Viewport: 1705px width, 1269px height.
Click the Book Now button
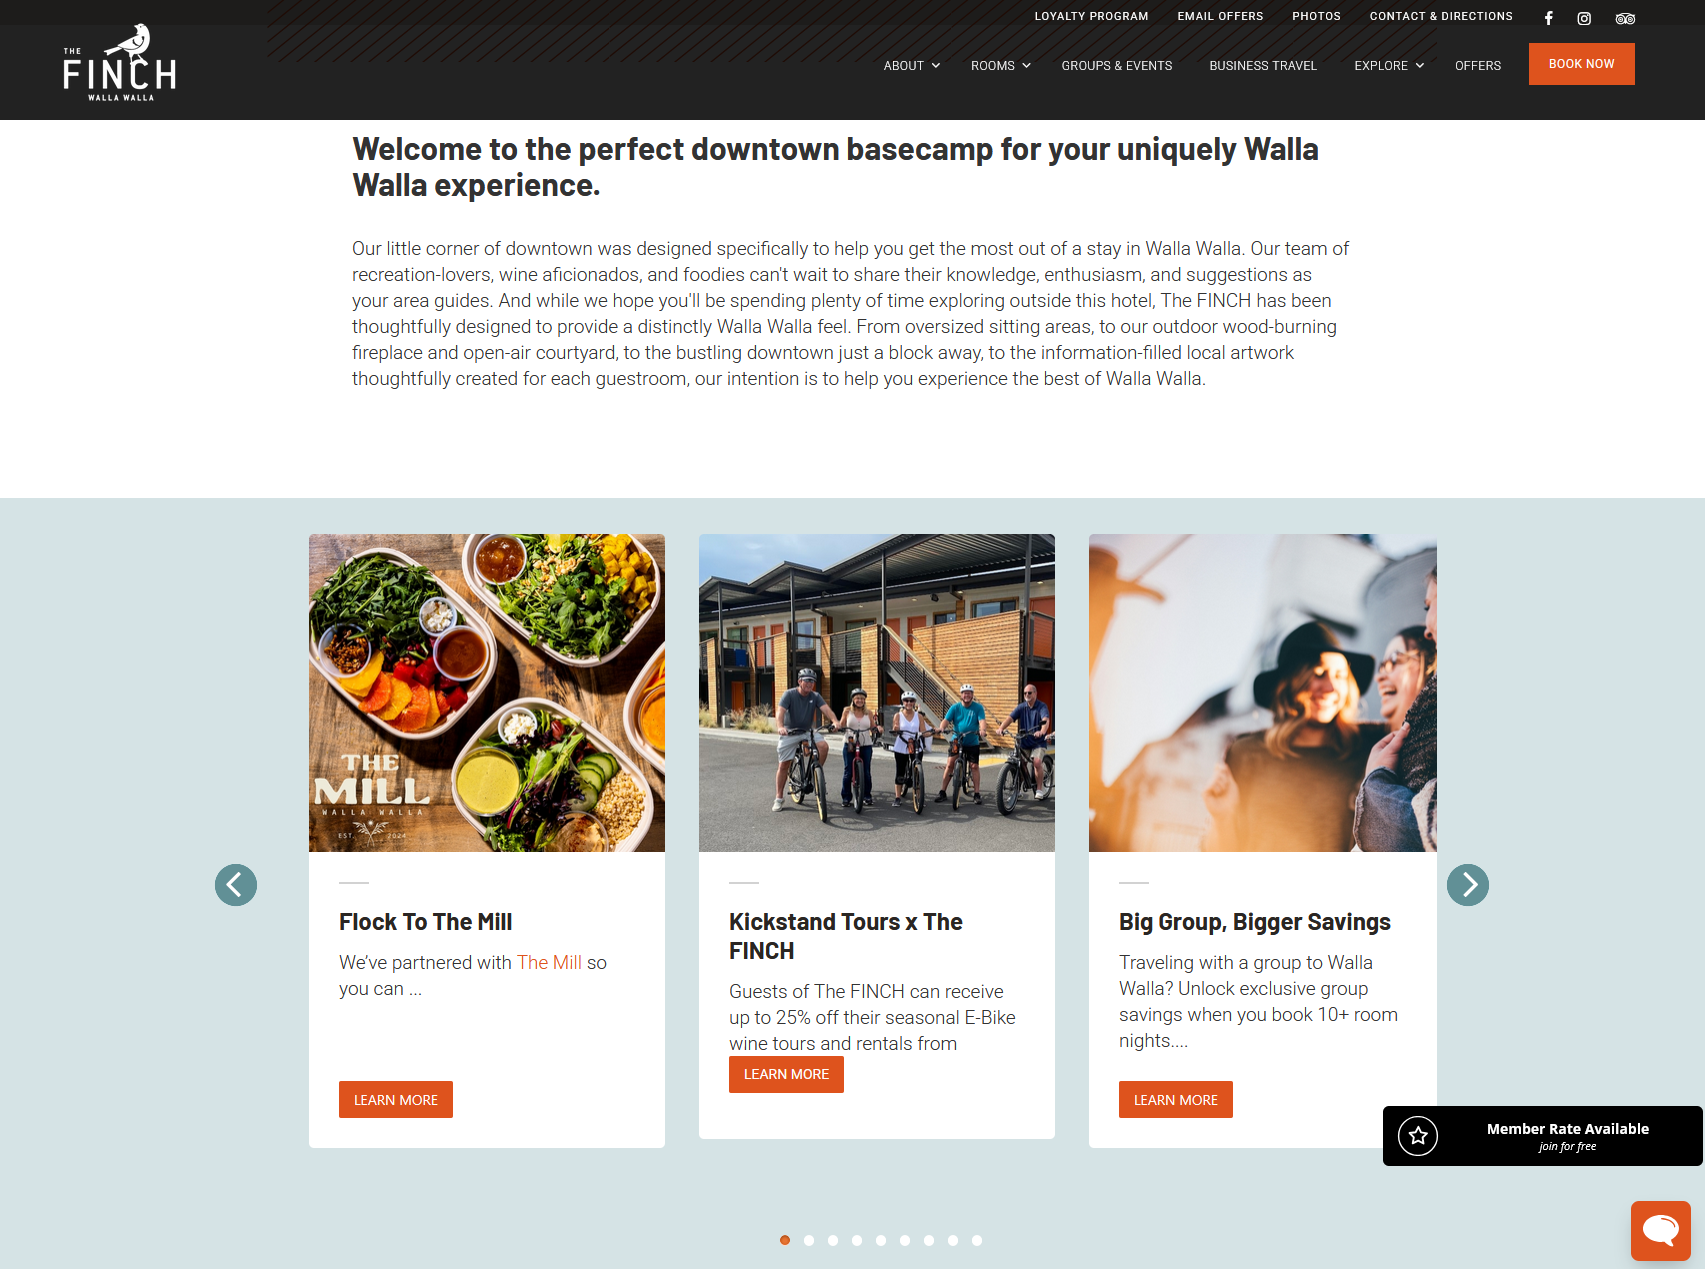pos(1582,64)
